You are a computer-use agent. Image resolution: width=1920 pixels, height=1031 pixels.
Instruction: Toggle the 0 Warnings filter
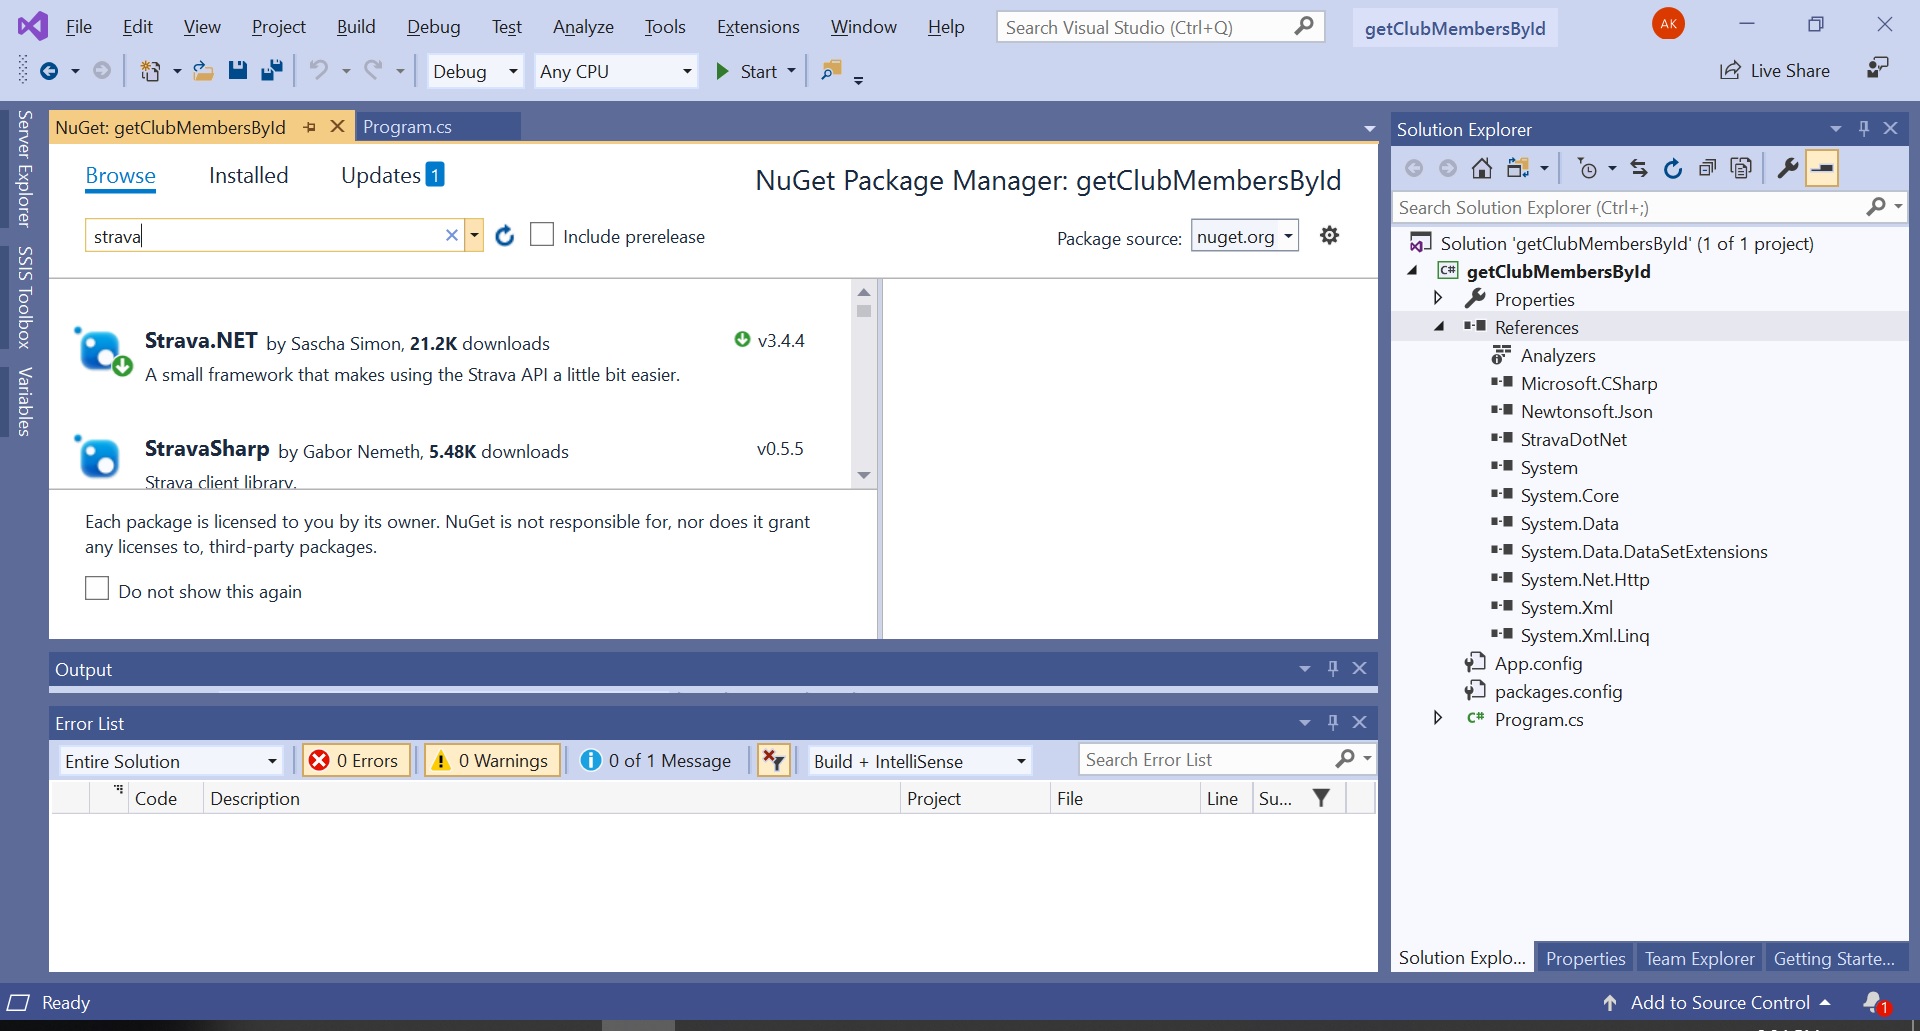pos(493,761)
